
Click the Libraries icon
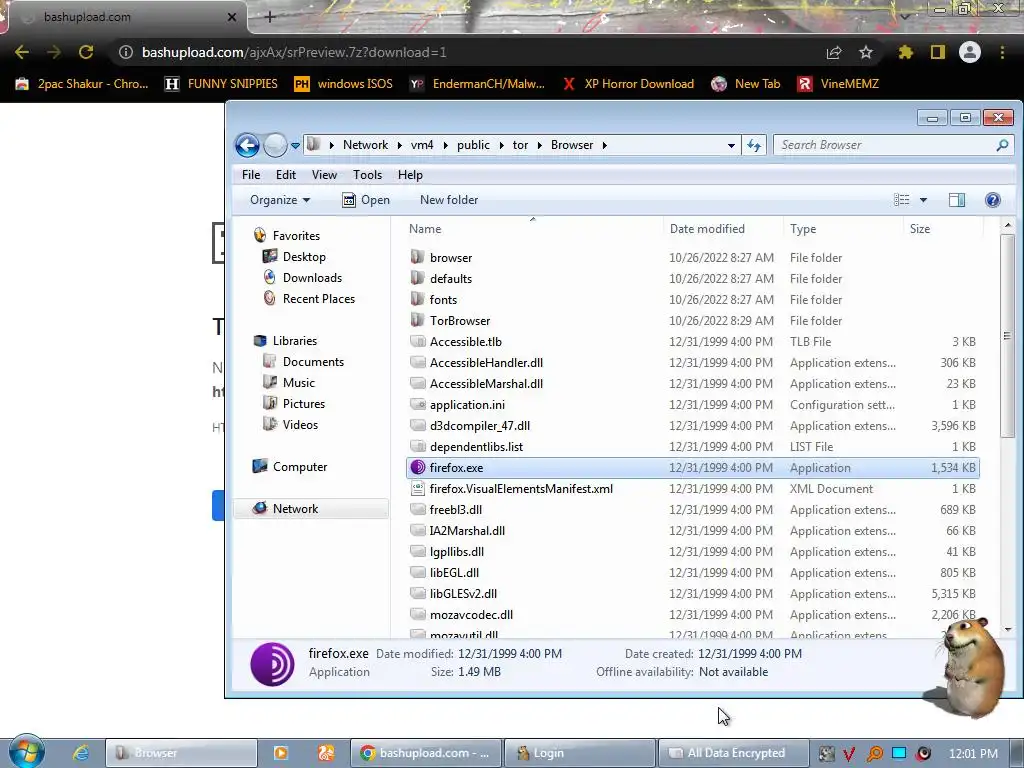(260, 341)
